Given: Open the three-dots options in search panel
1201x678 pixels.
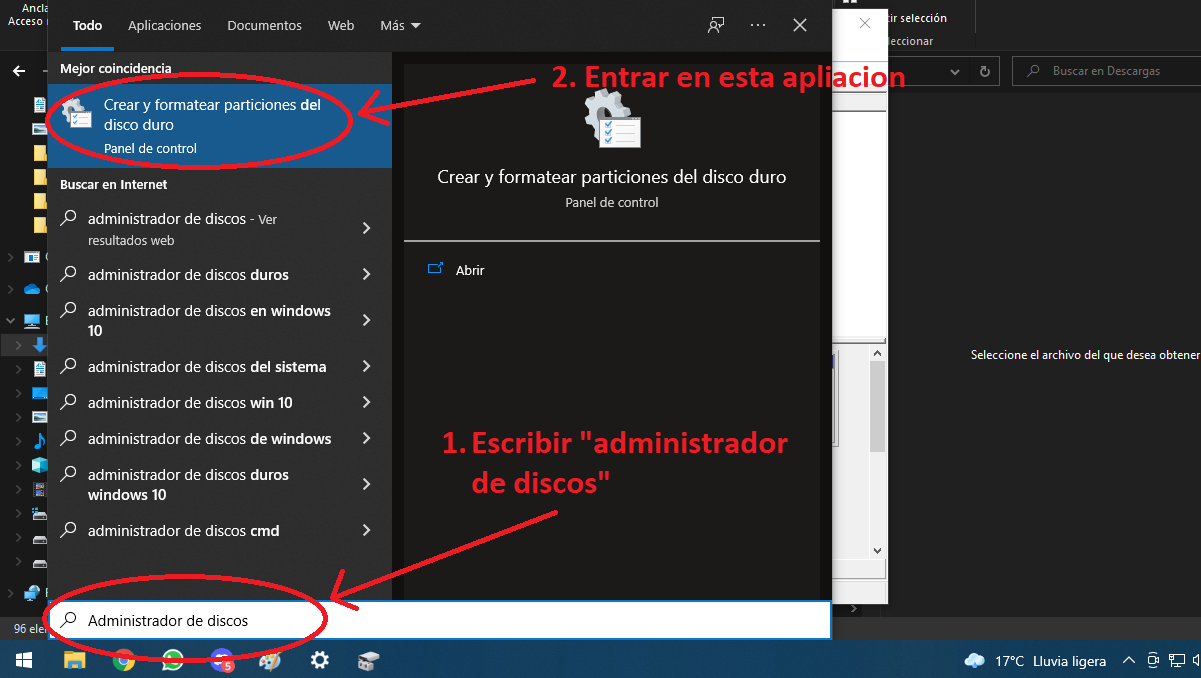Looking at the screenshot, I should coord(758,26).
